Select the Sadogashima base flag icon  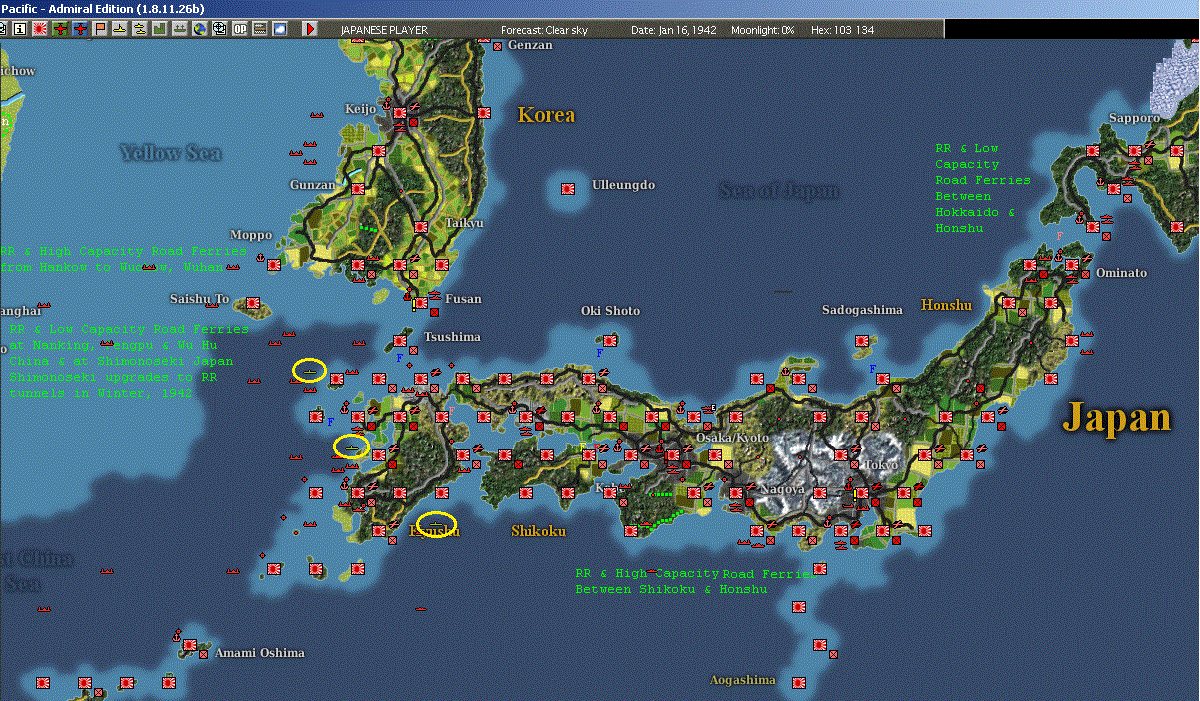[x=861, y=341]
